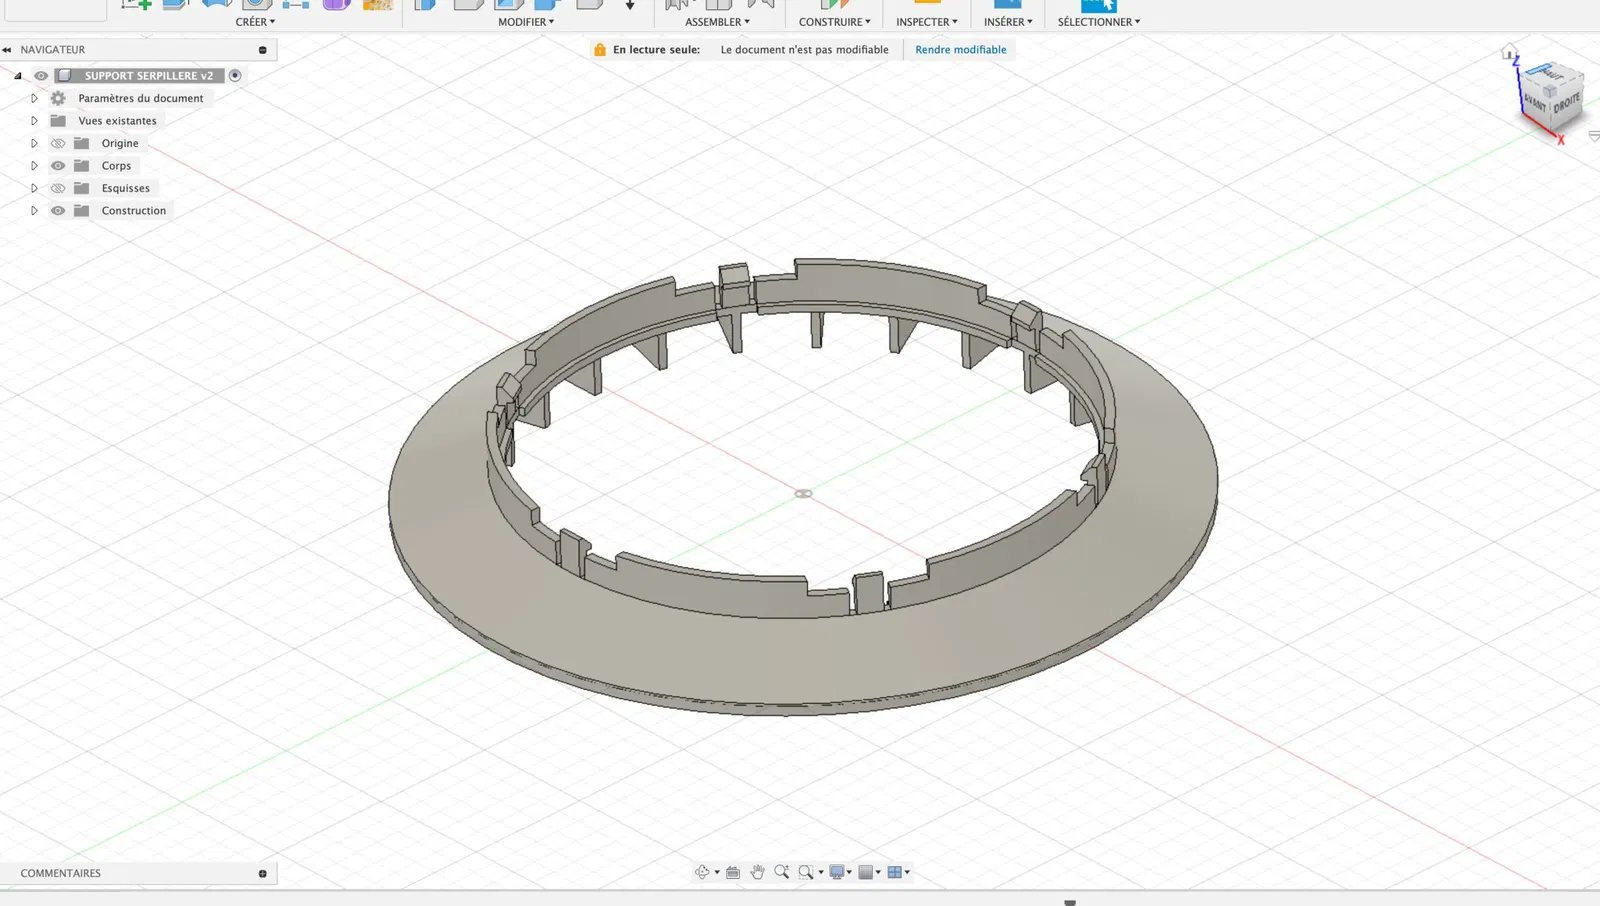Activate the Pan hand tool
This screenshot has height=906, width=1600.
click(757, 872)
